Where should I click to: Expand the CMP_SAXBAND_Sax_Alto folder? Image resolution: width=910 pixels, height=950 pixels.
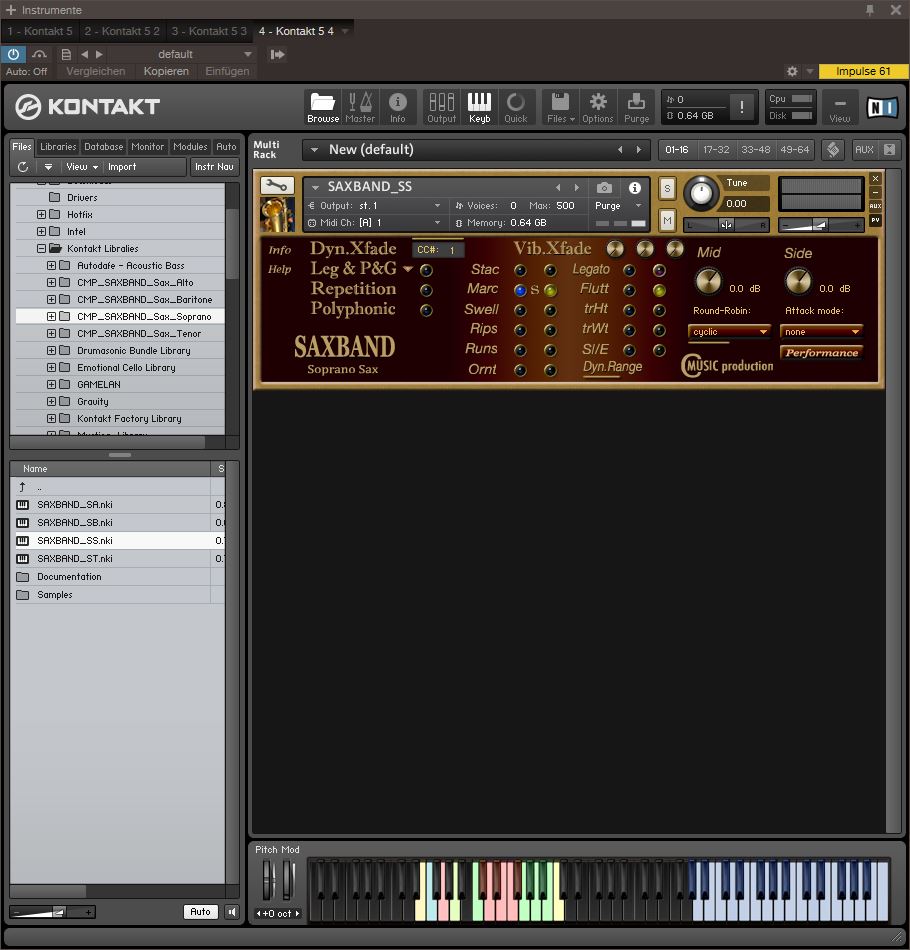click(x=51, y=282)
